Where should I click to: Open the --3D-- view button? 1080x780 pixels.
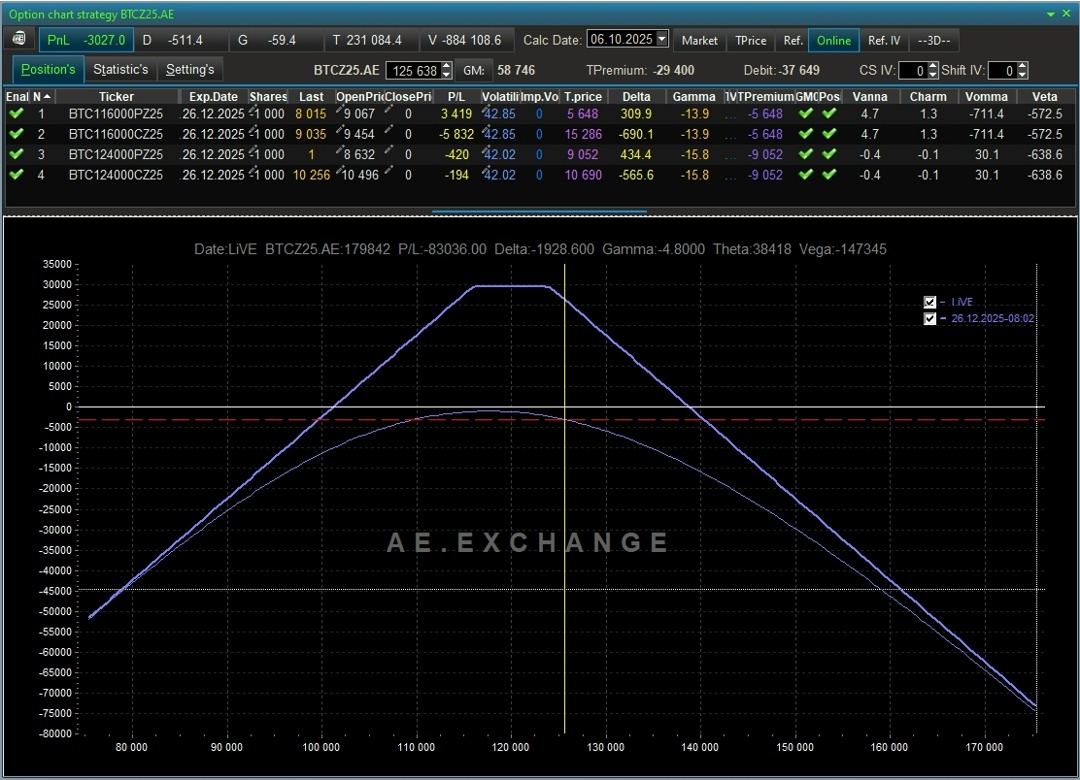tap(934, 40)
